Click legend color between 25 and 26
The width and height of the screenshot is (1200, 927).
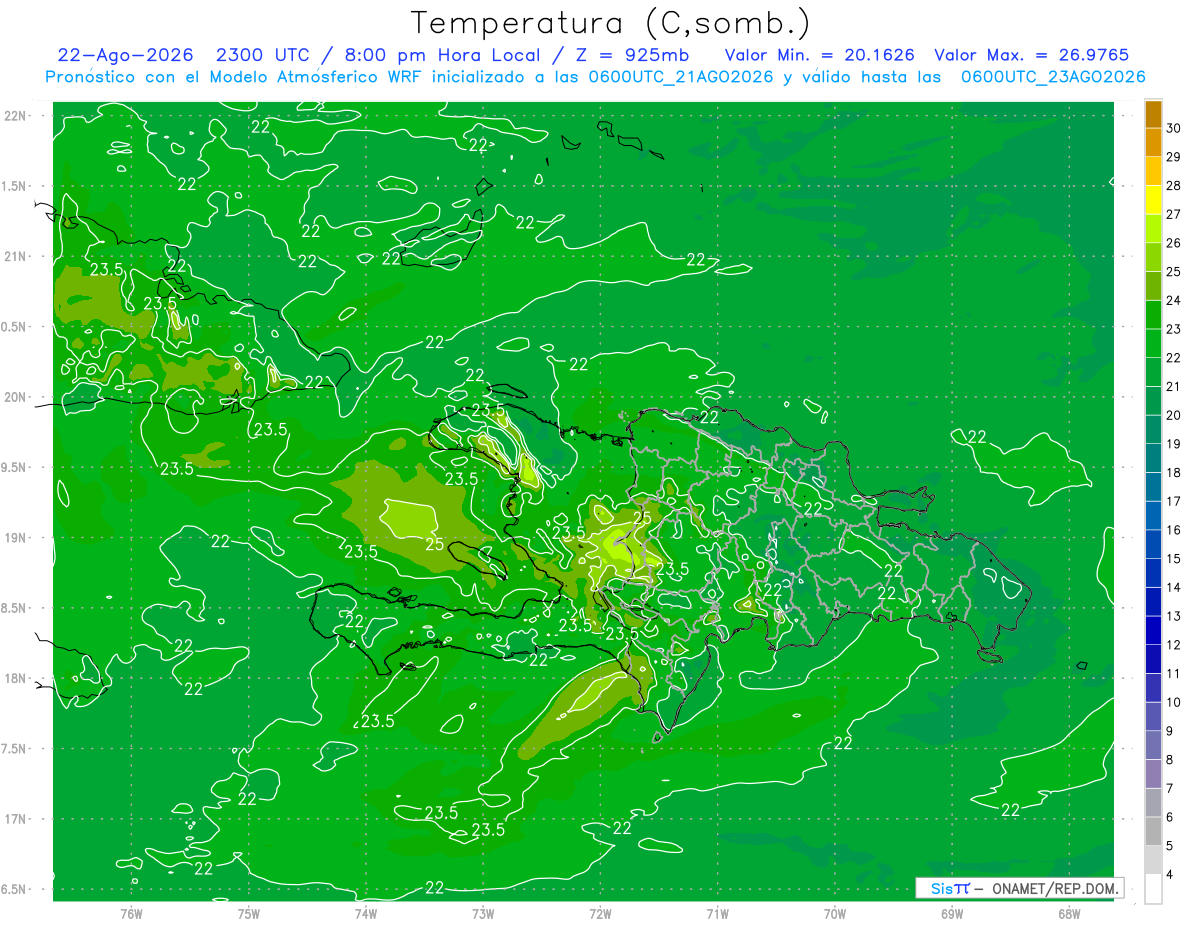coord(1153,258)
